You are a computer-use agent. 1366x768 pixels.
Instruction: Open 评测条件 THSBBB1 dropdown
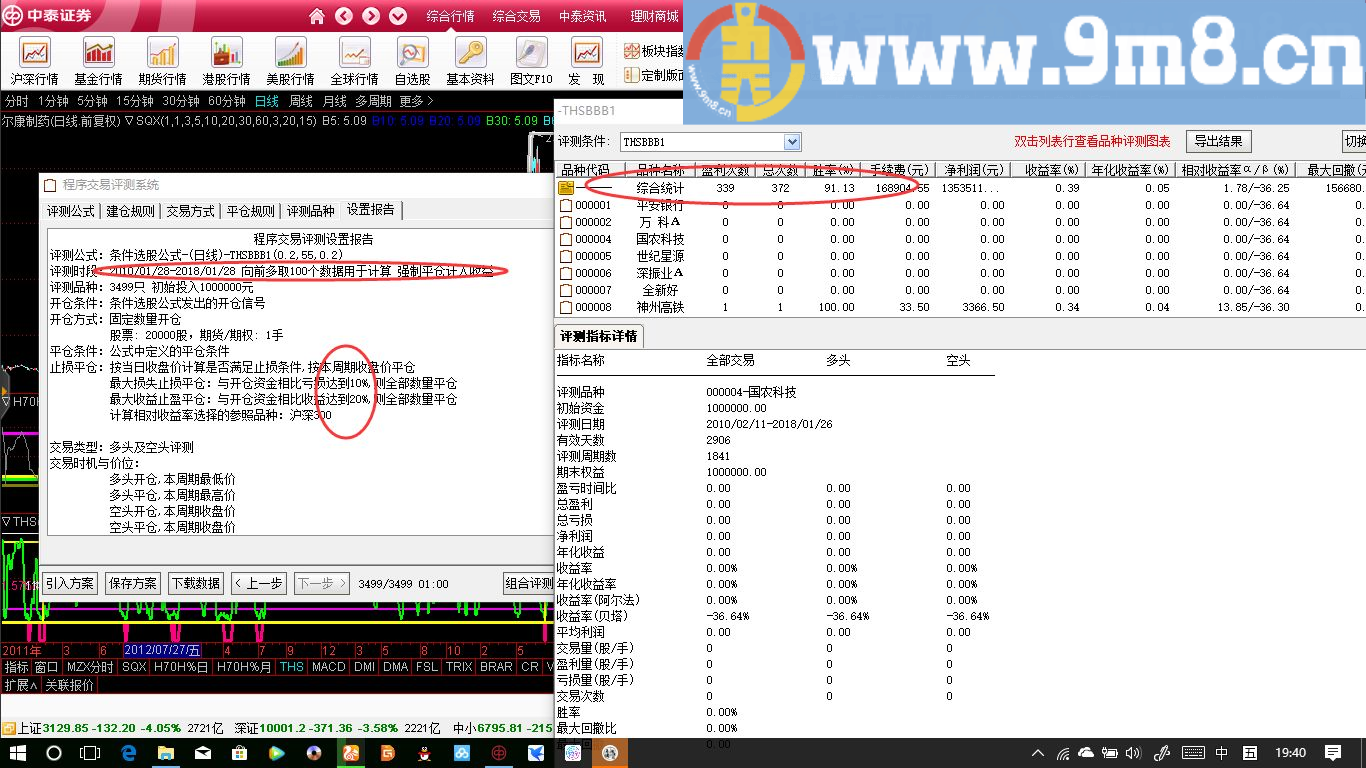(x=710, y=142)
